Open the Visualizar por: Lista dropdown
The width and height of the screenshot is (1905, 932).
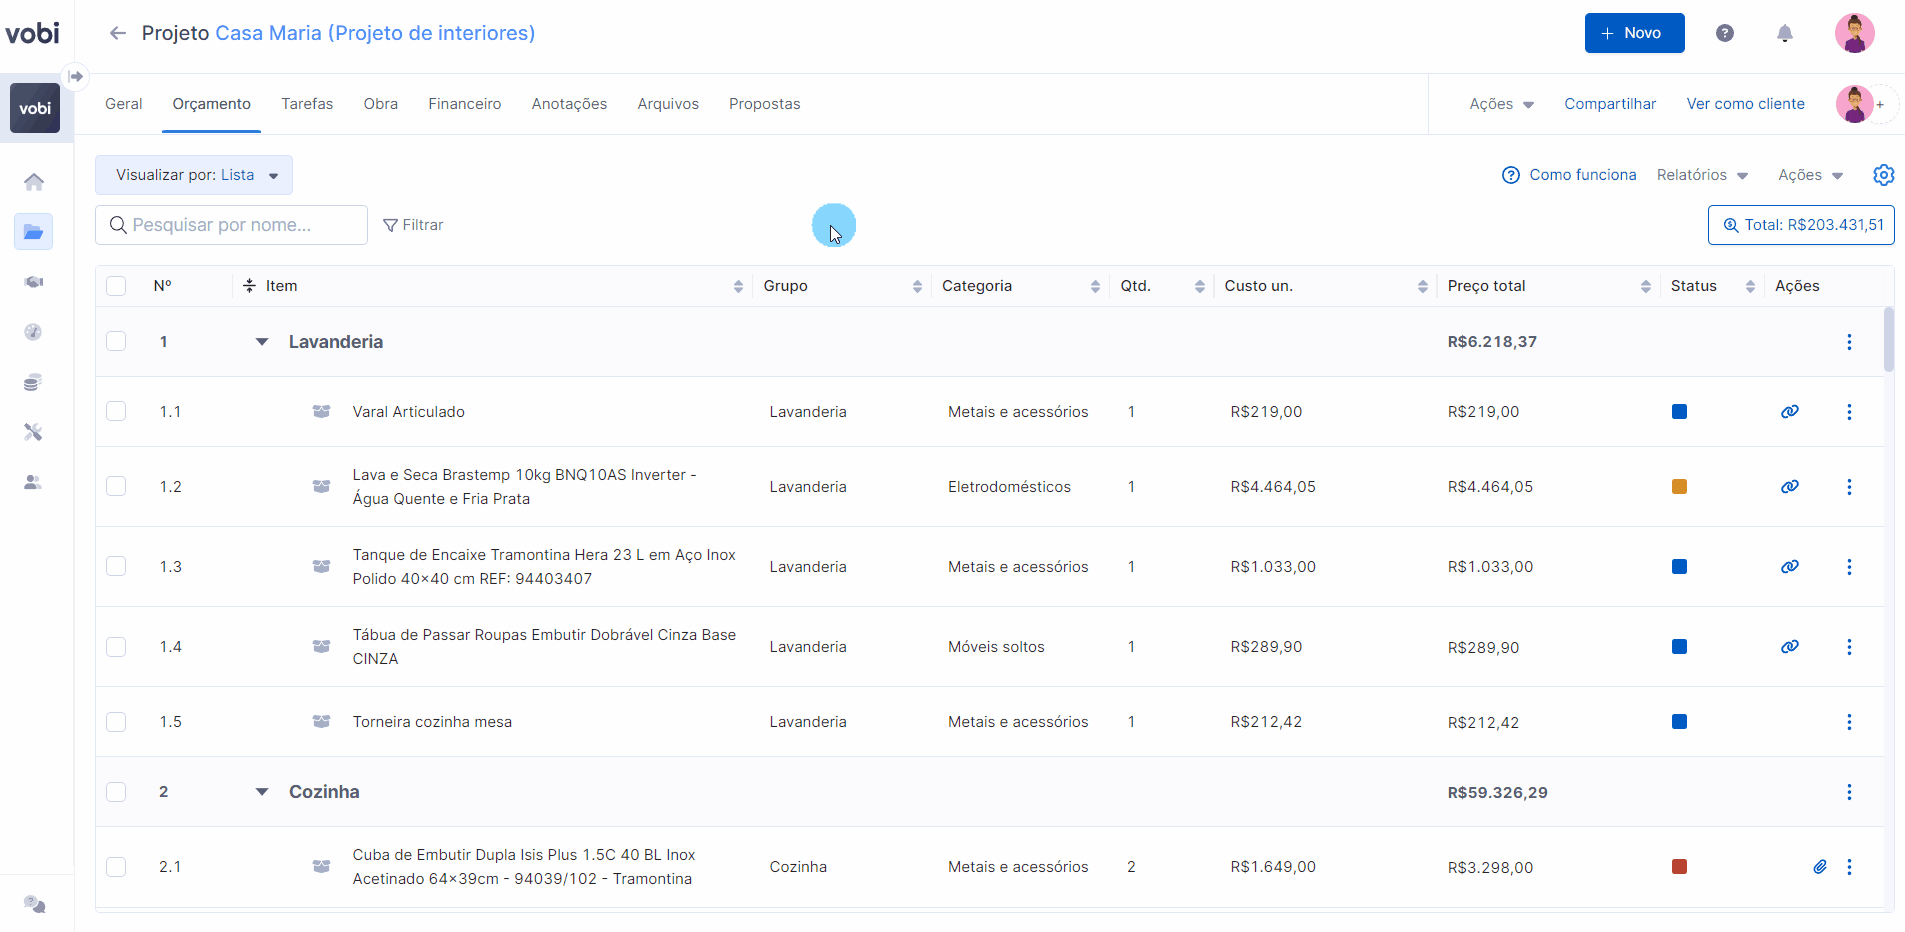[x=194, y=175]
